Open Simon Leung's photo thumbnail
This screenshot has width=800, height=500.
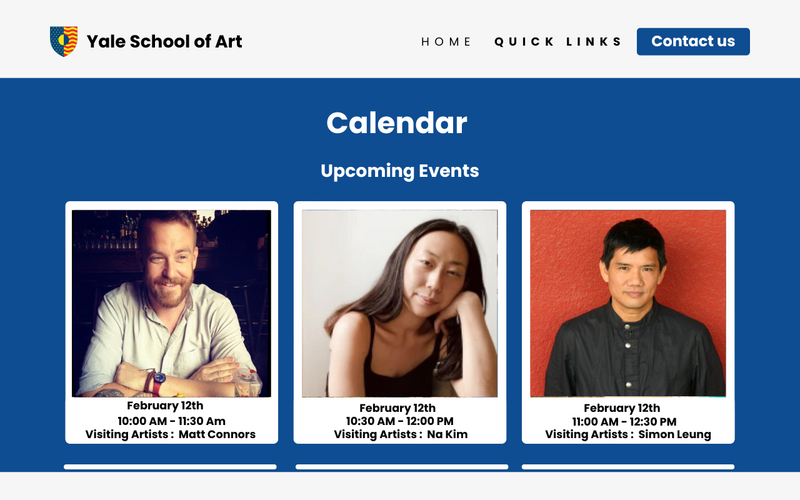[628, 303]
